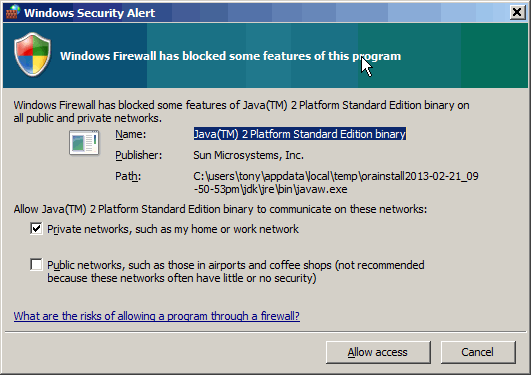Close the Windows Security Alert window
531x375 pixels.
click(517, 13)
